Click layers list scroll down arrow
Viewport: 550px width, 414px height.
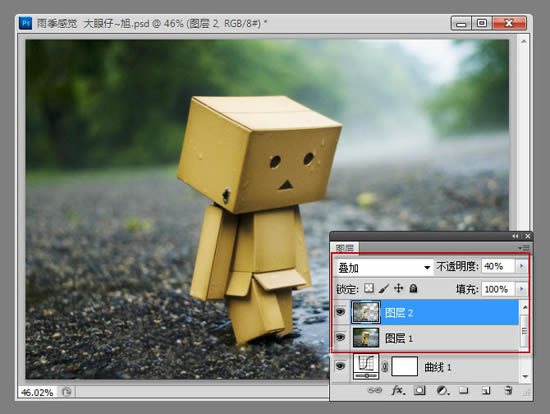pos(525,376)
